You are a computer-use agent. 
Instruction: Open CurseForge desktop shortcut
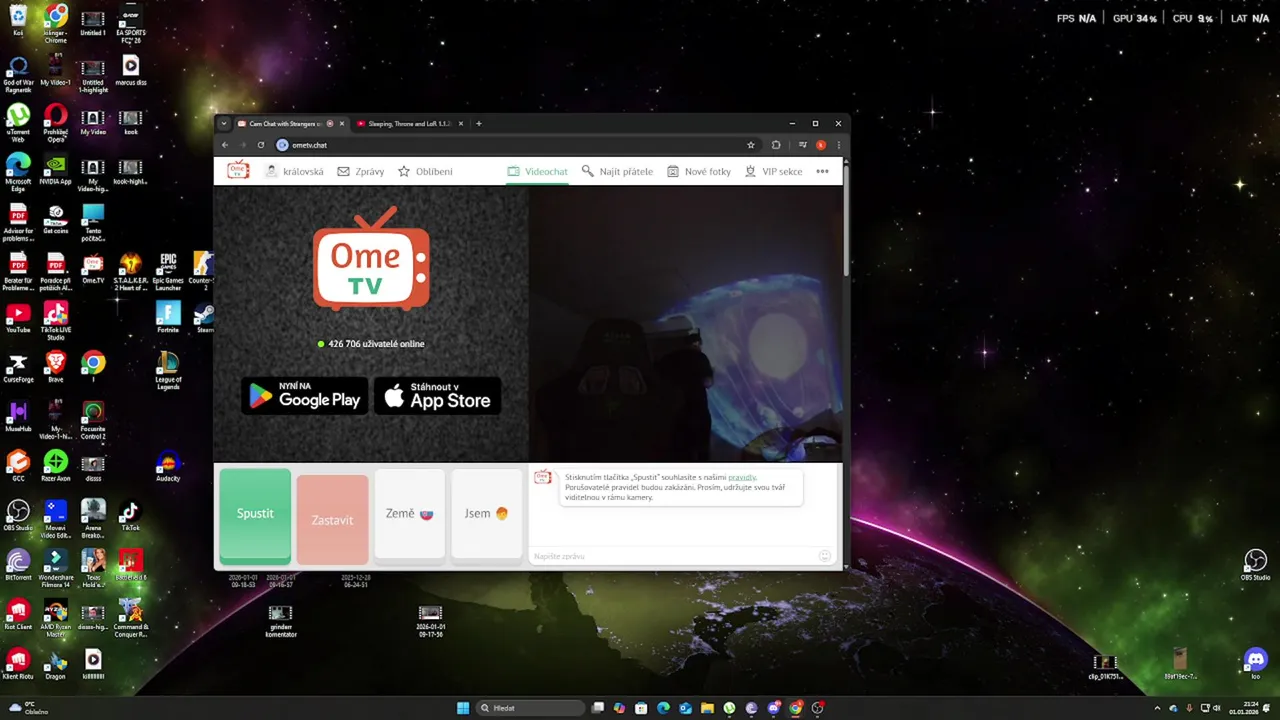18,367
